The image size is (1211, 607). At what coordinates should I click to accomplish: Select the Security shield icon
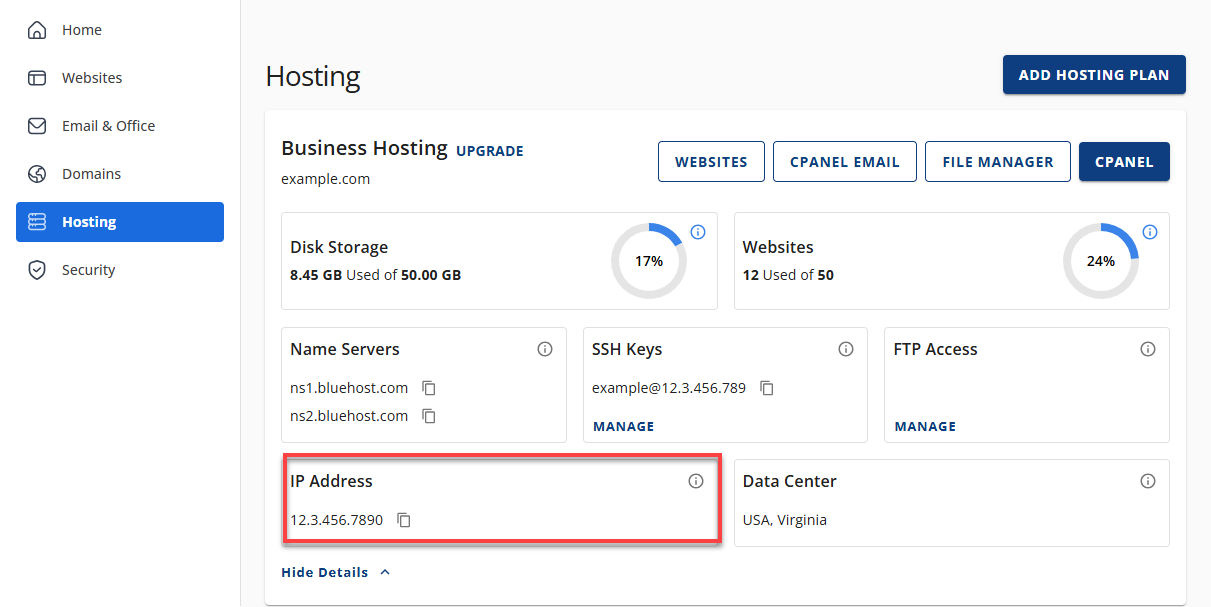37,269
